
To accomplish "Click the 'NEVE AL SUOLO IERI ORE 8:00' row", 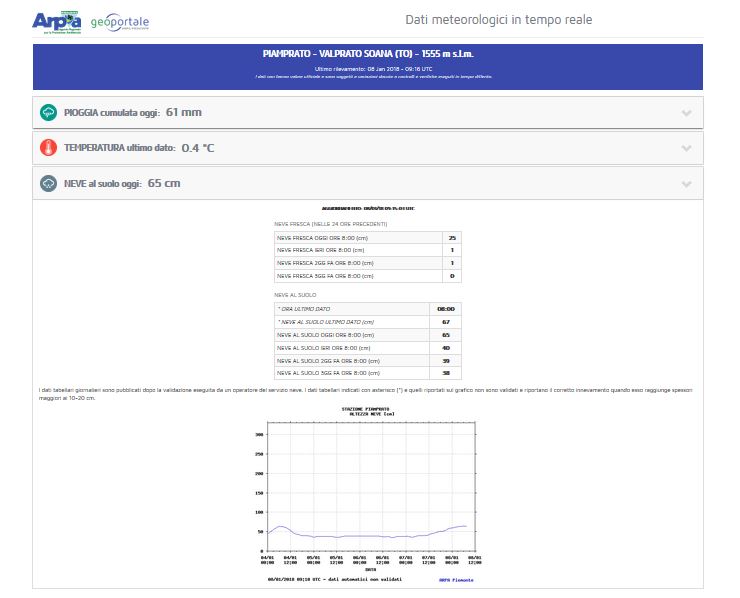I will (x=368, y=348).
